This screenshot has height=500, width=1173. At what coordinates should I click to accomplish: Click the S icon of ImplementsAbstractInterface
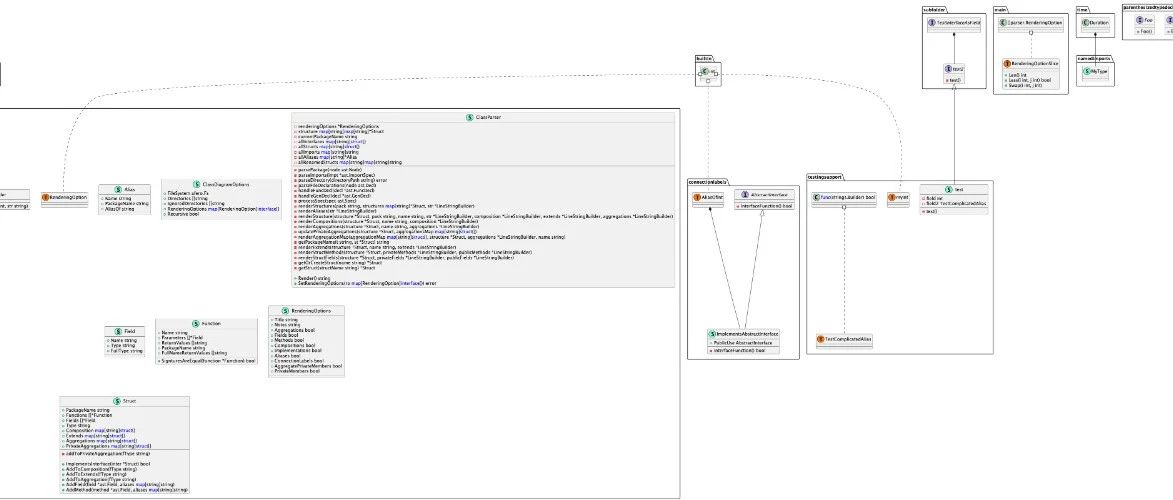pos(712,334)
